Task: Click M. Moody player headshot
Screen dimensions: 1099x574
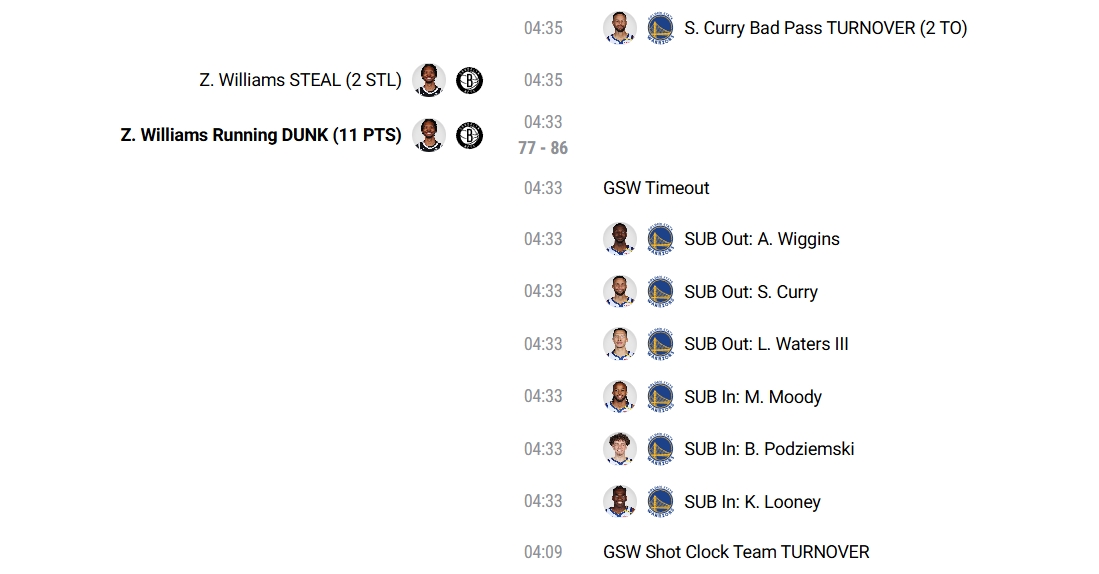Action: (x=620, y=397)
